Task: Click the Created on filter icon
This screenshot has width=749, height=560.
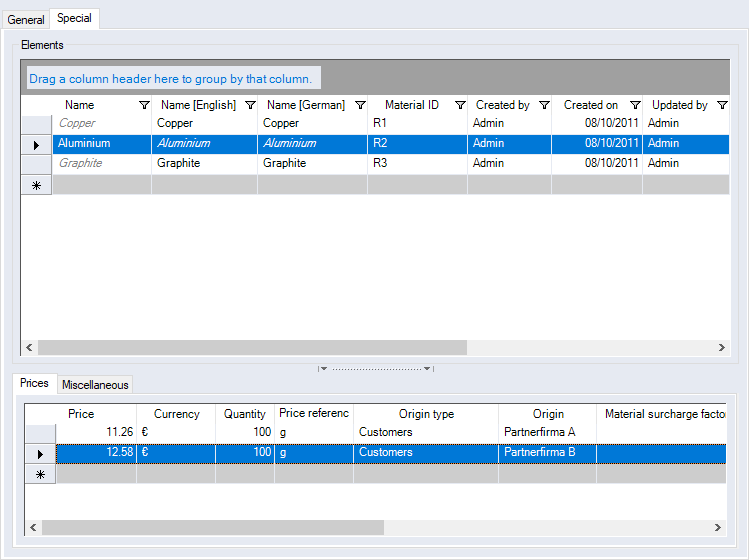Action: tap(634, 105)
